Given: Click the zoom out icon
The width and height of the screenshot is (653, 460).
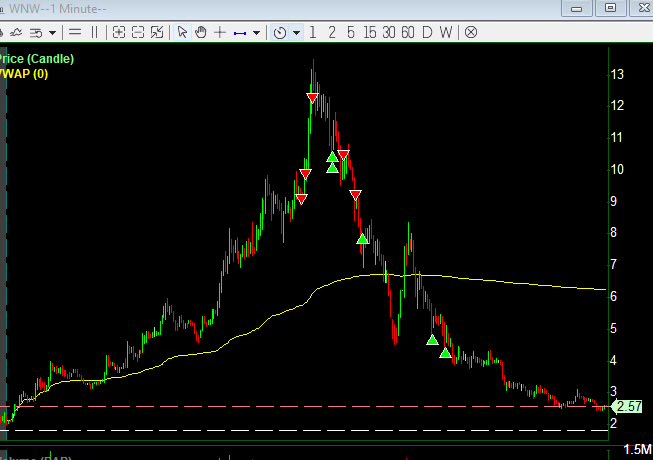Looking at the screenshot, I should [138, 32].
